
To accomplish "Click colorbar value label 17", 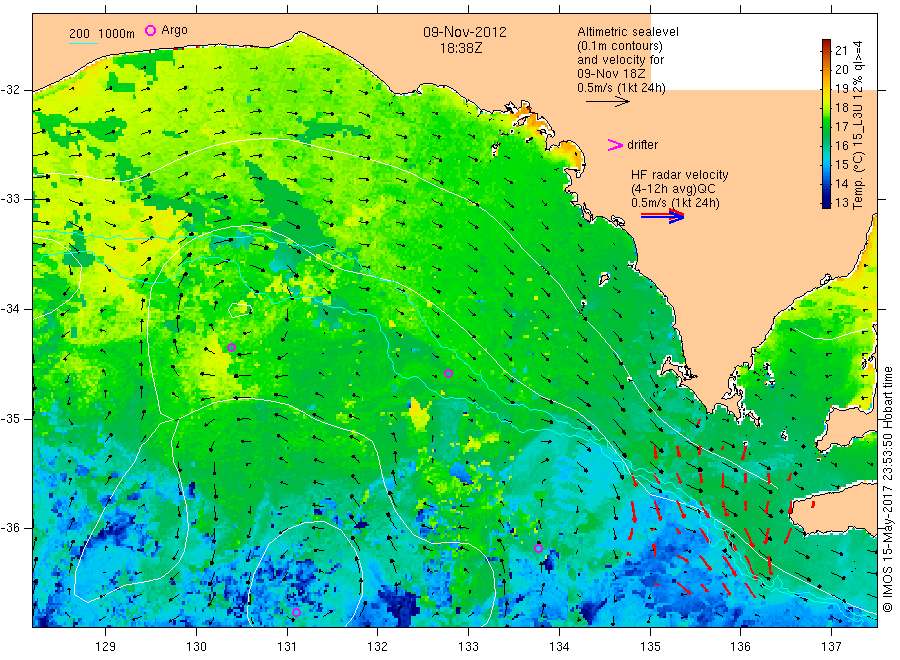I will 841,126.
